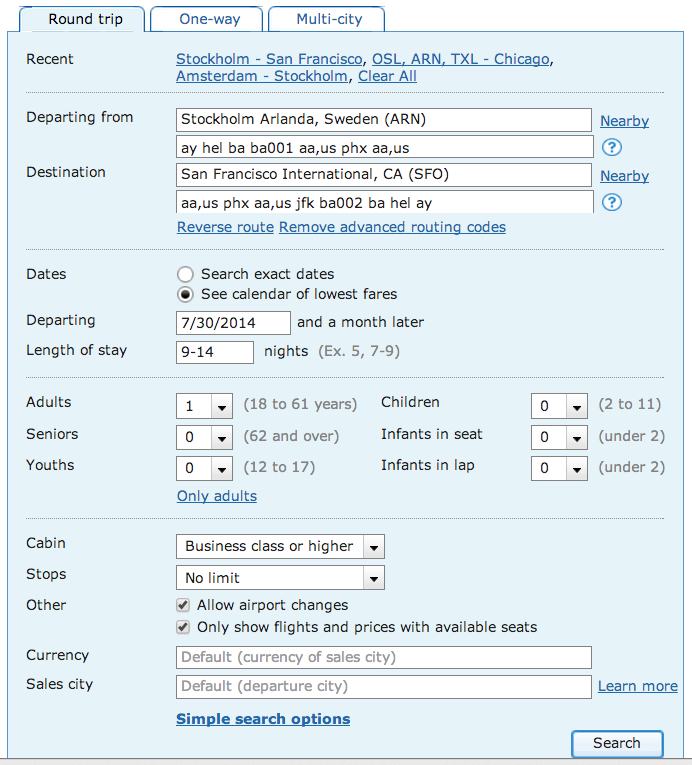This screenshot has height=765, width=692.
Task: Open the Adults count dropdown
Action: point(205,406)
